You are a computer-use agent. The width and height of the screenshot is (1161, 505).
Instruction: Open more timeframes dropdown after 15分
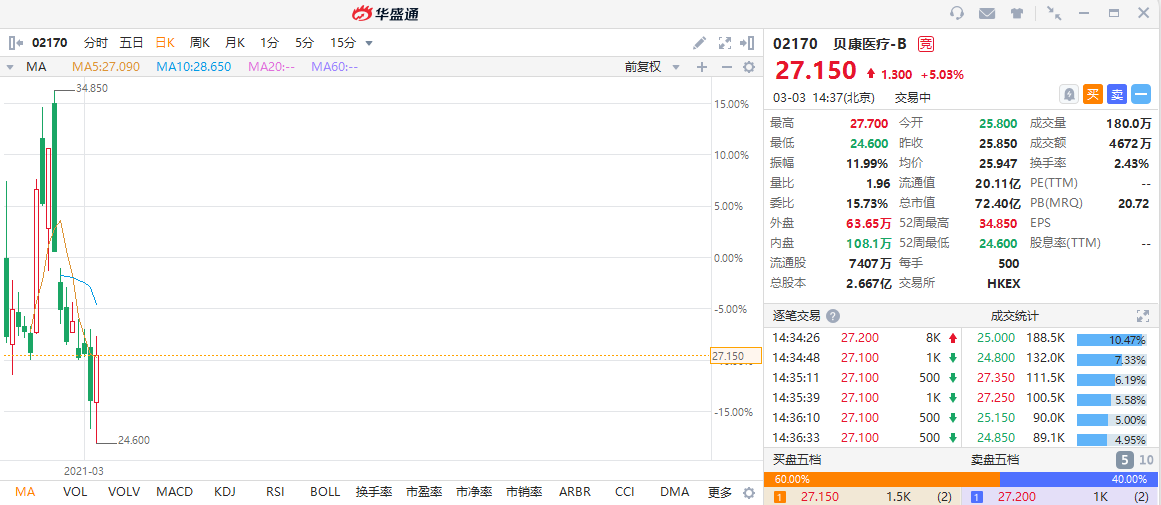pos(369,43)
